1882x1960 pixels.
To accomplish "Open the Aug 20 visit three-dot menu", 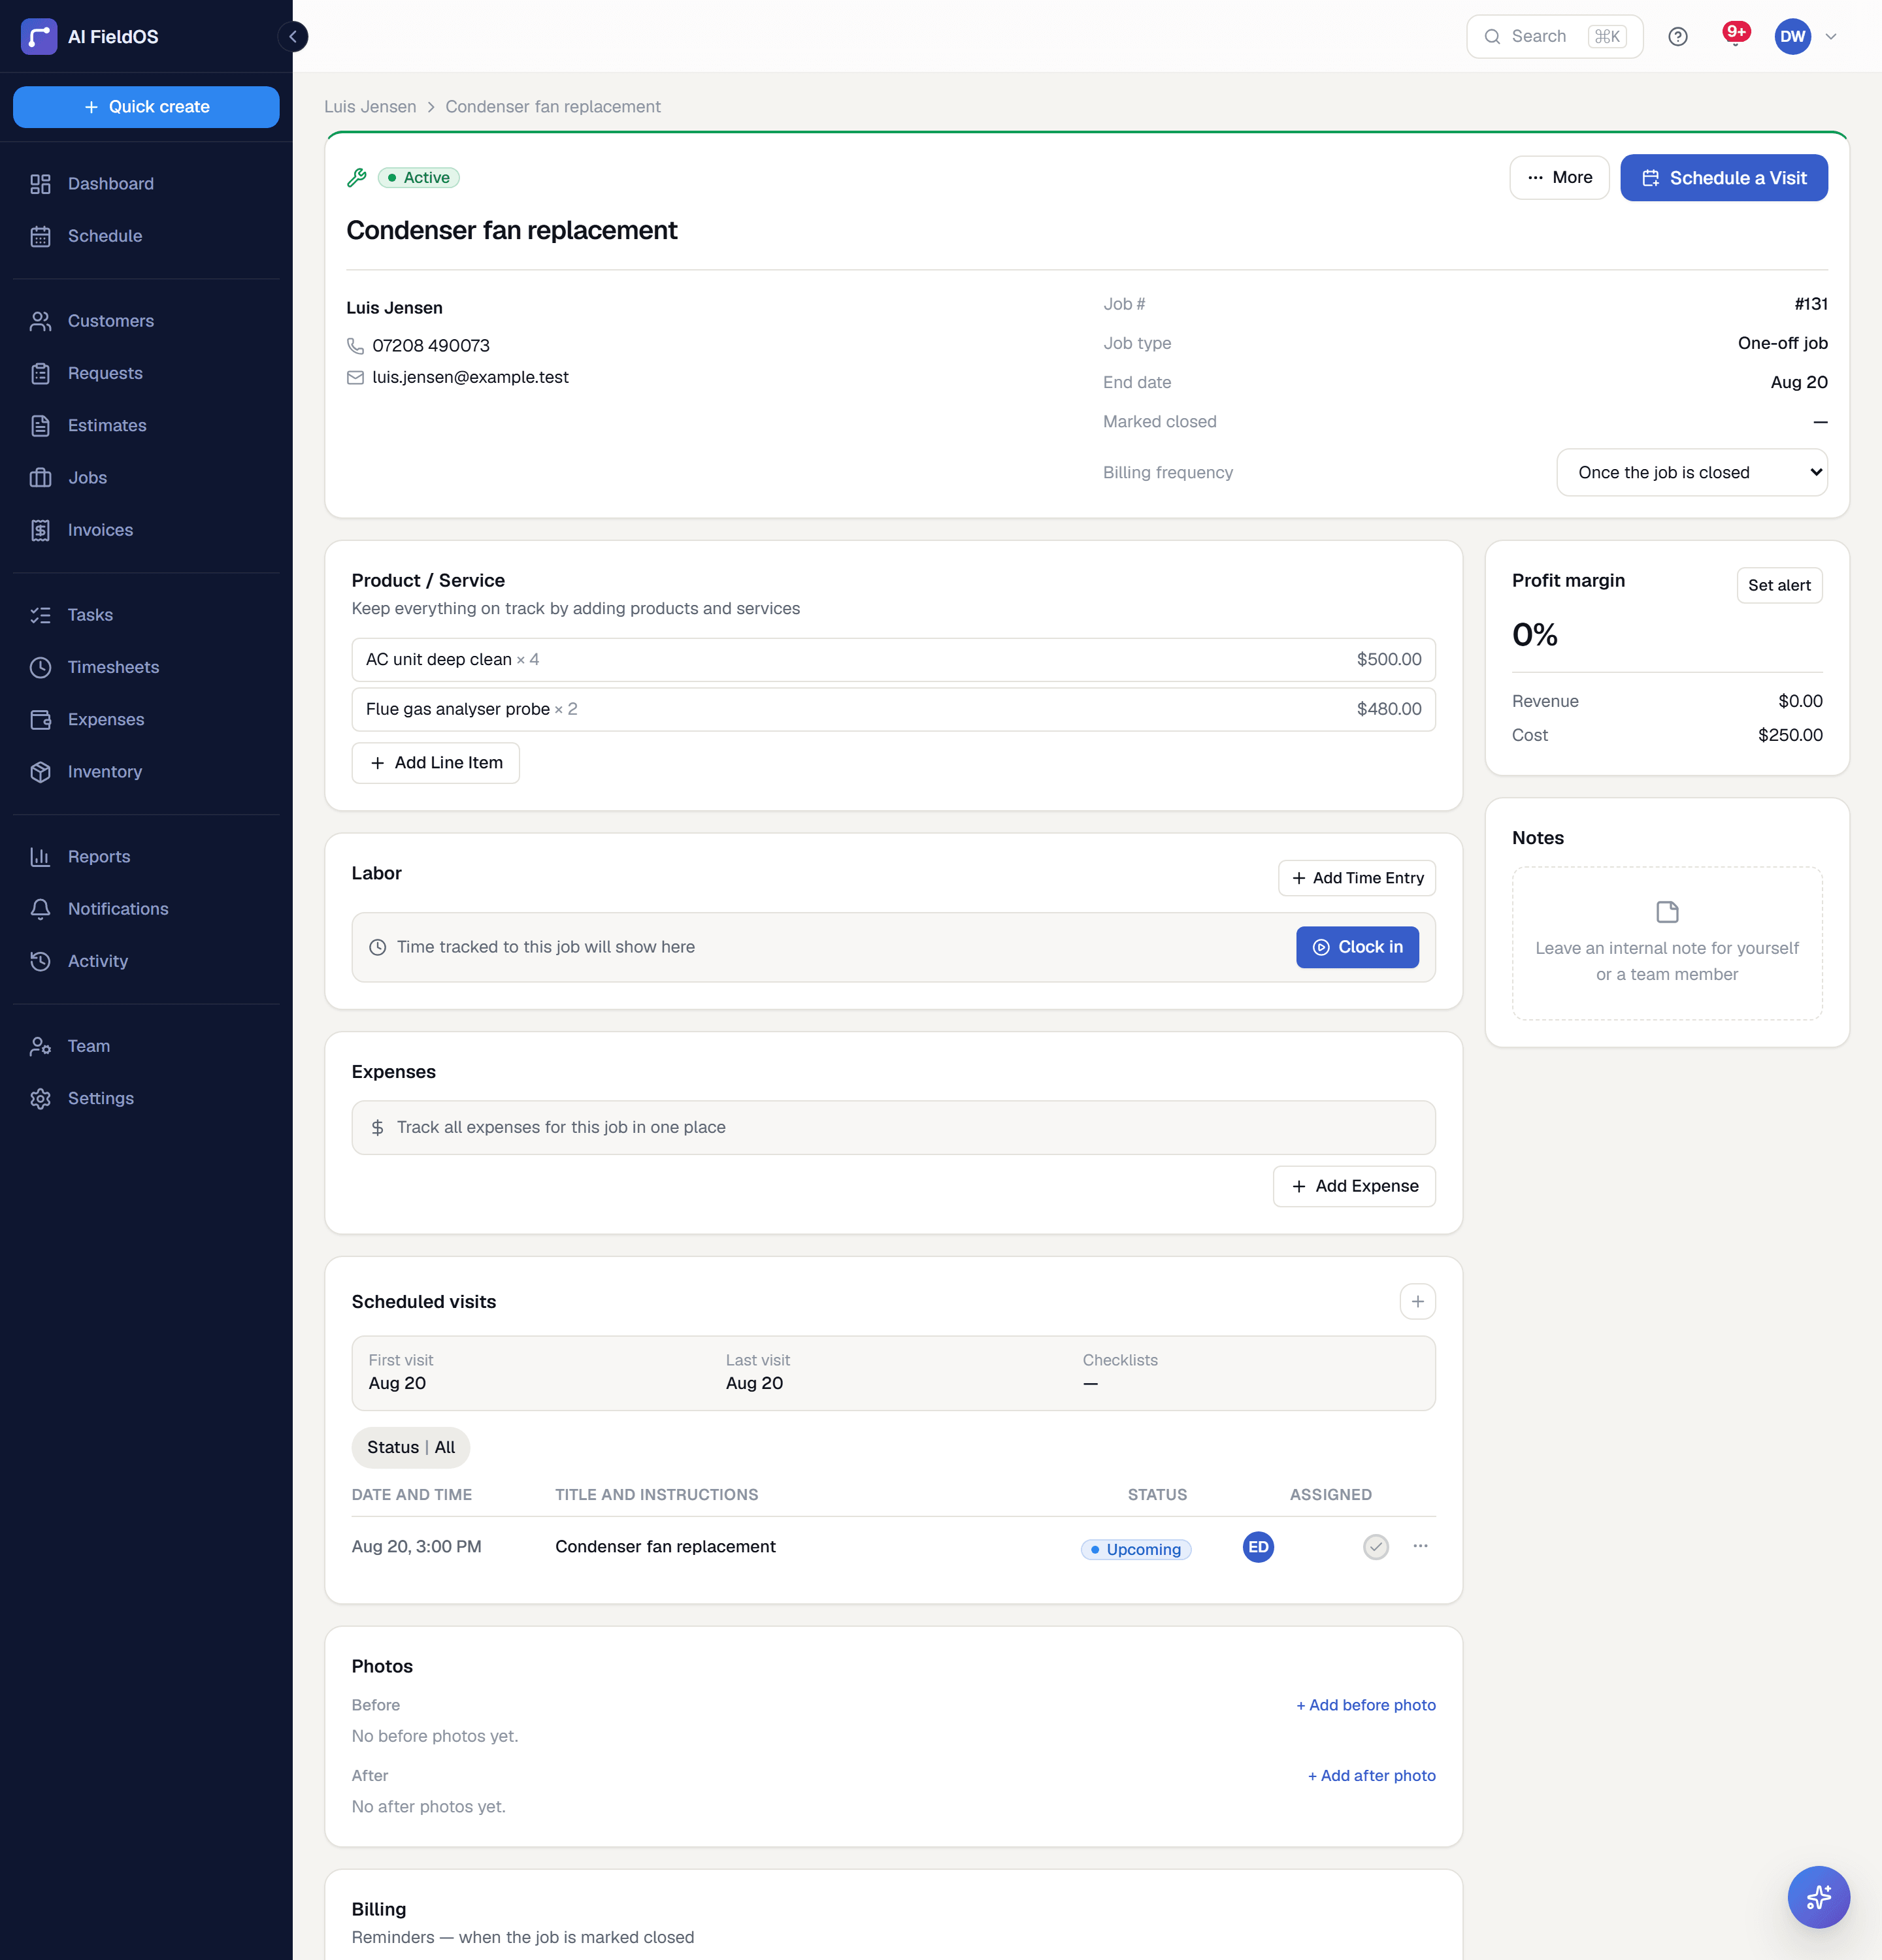I will point(1420,1546).
